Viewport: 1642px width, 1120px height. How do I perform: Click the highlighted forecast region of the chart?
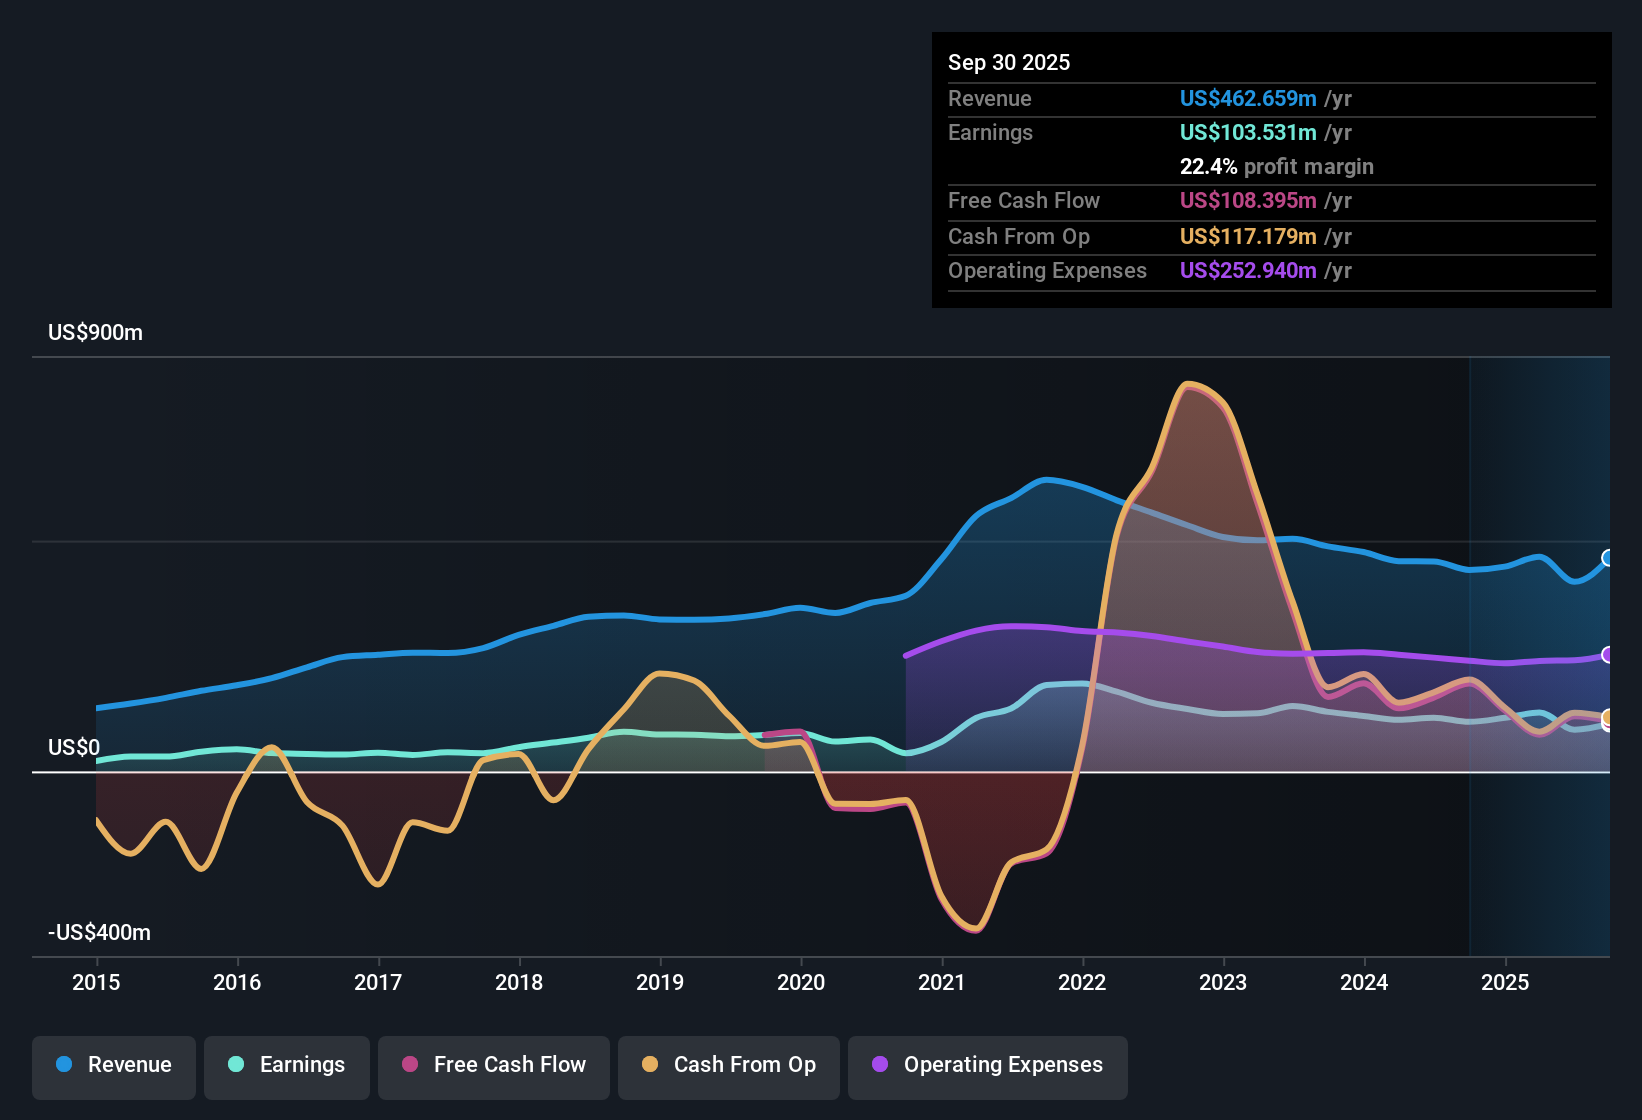pyautogui.click(x=1540, y=650)
